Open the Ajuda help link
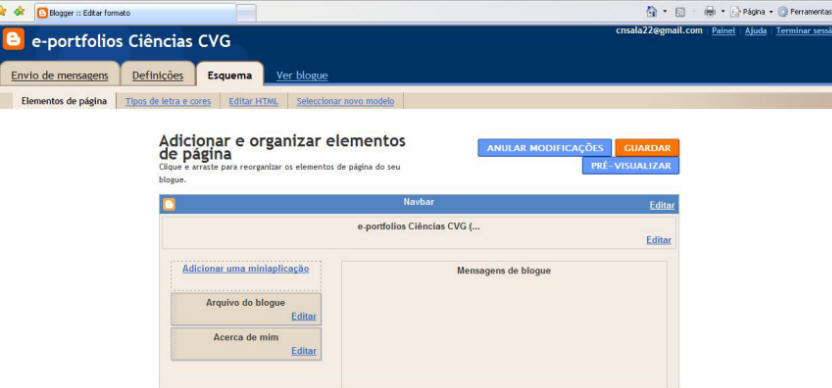Screen dimensions: 832x388 (756, 31)
